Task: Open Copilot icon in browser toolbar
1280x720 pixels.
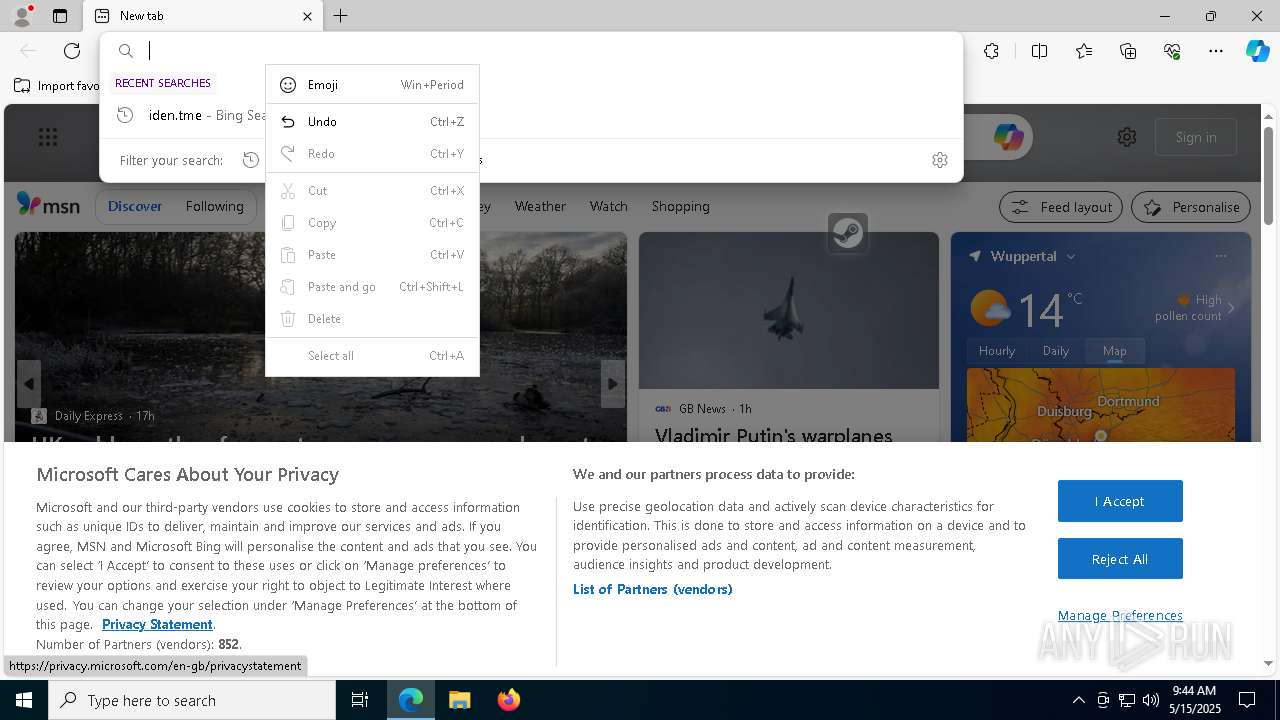Action: pyautogui.click(x=1257, y=51)
